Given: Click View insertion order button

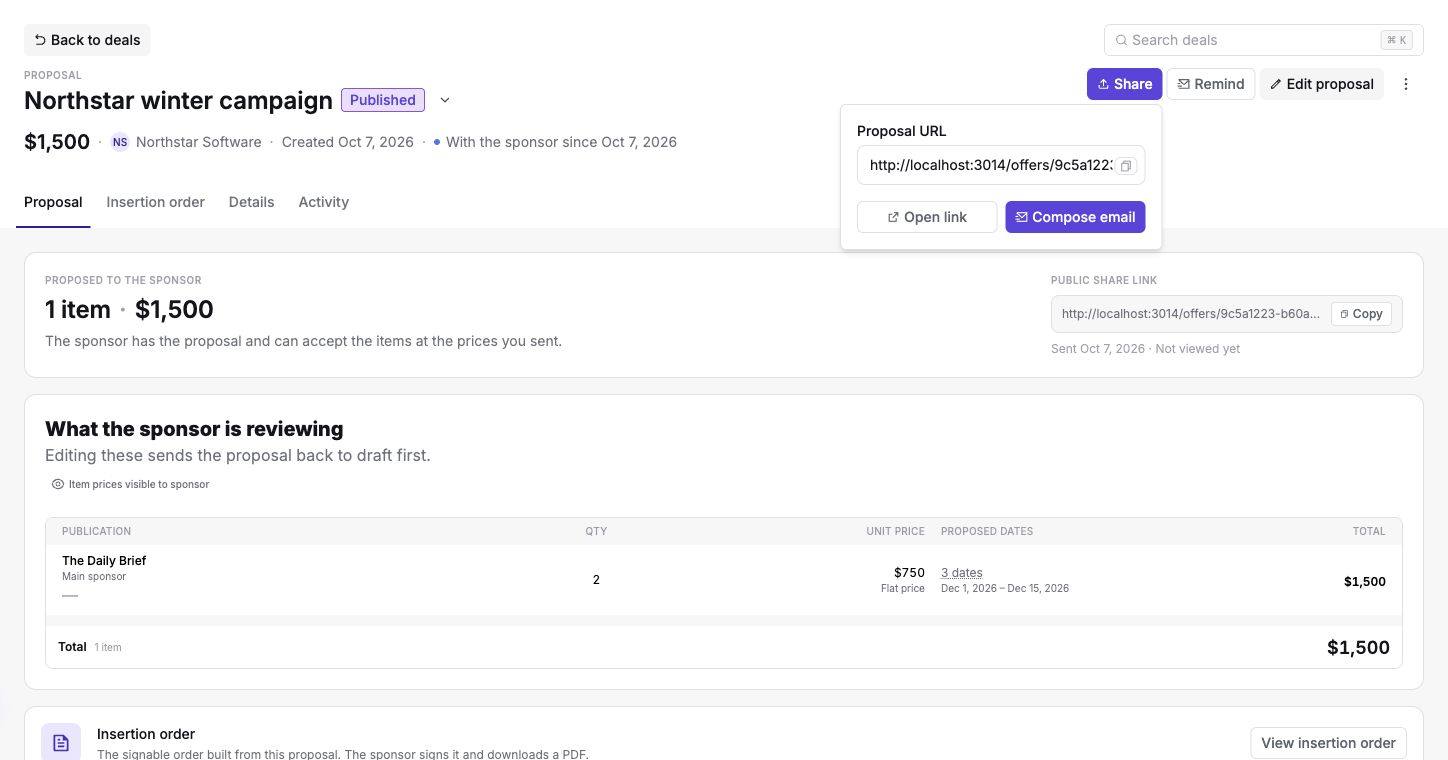Looking at the screenshot, I should pyautogui.click(x=1328, y=743).
